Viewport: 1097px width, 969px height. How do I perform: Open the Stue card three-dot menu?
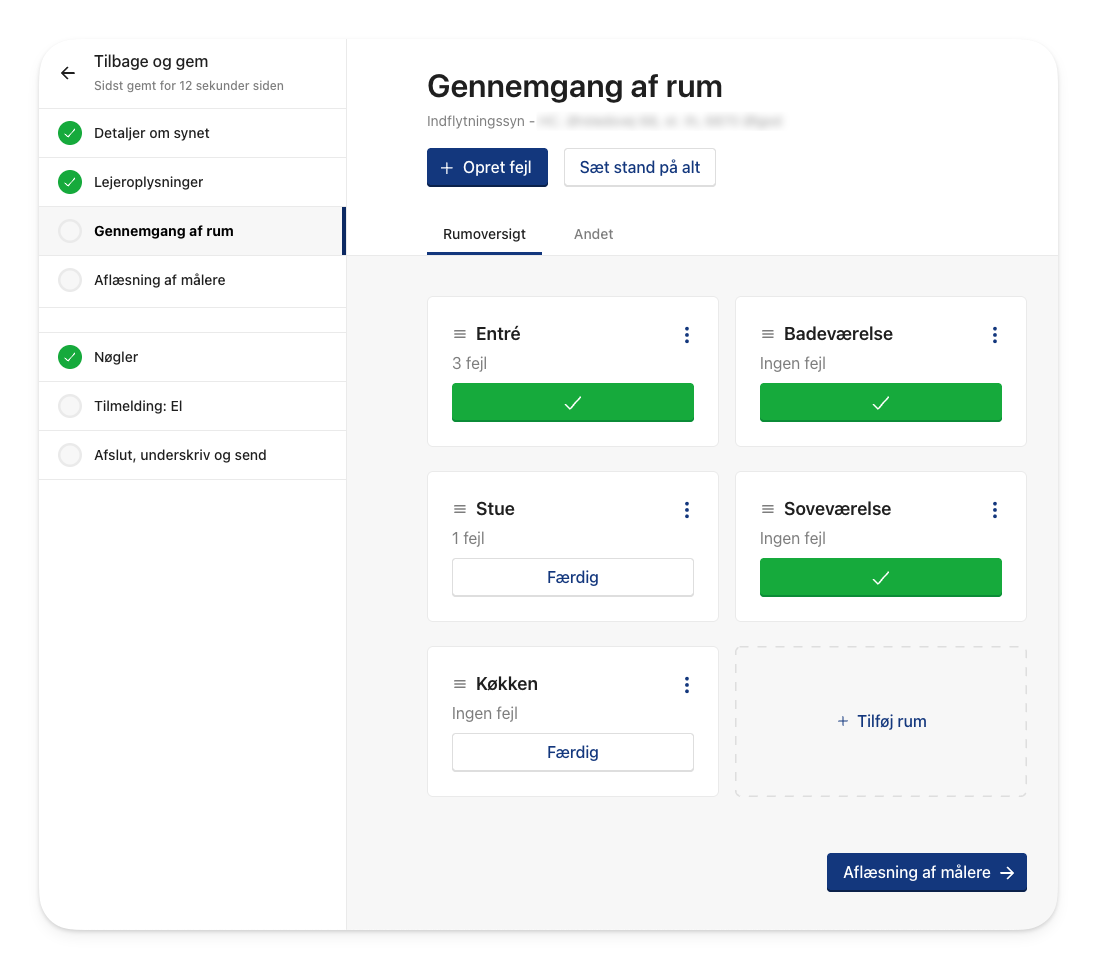coord(686,509)
